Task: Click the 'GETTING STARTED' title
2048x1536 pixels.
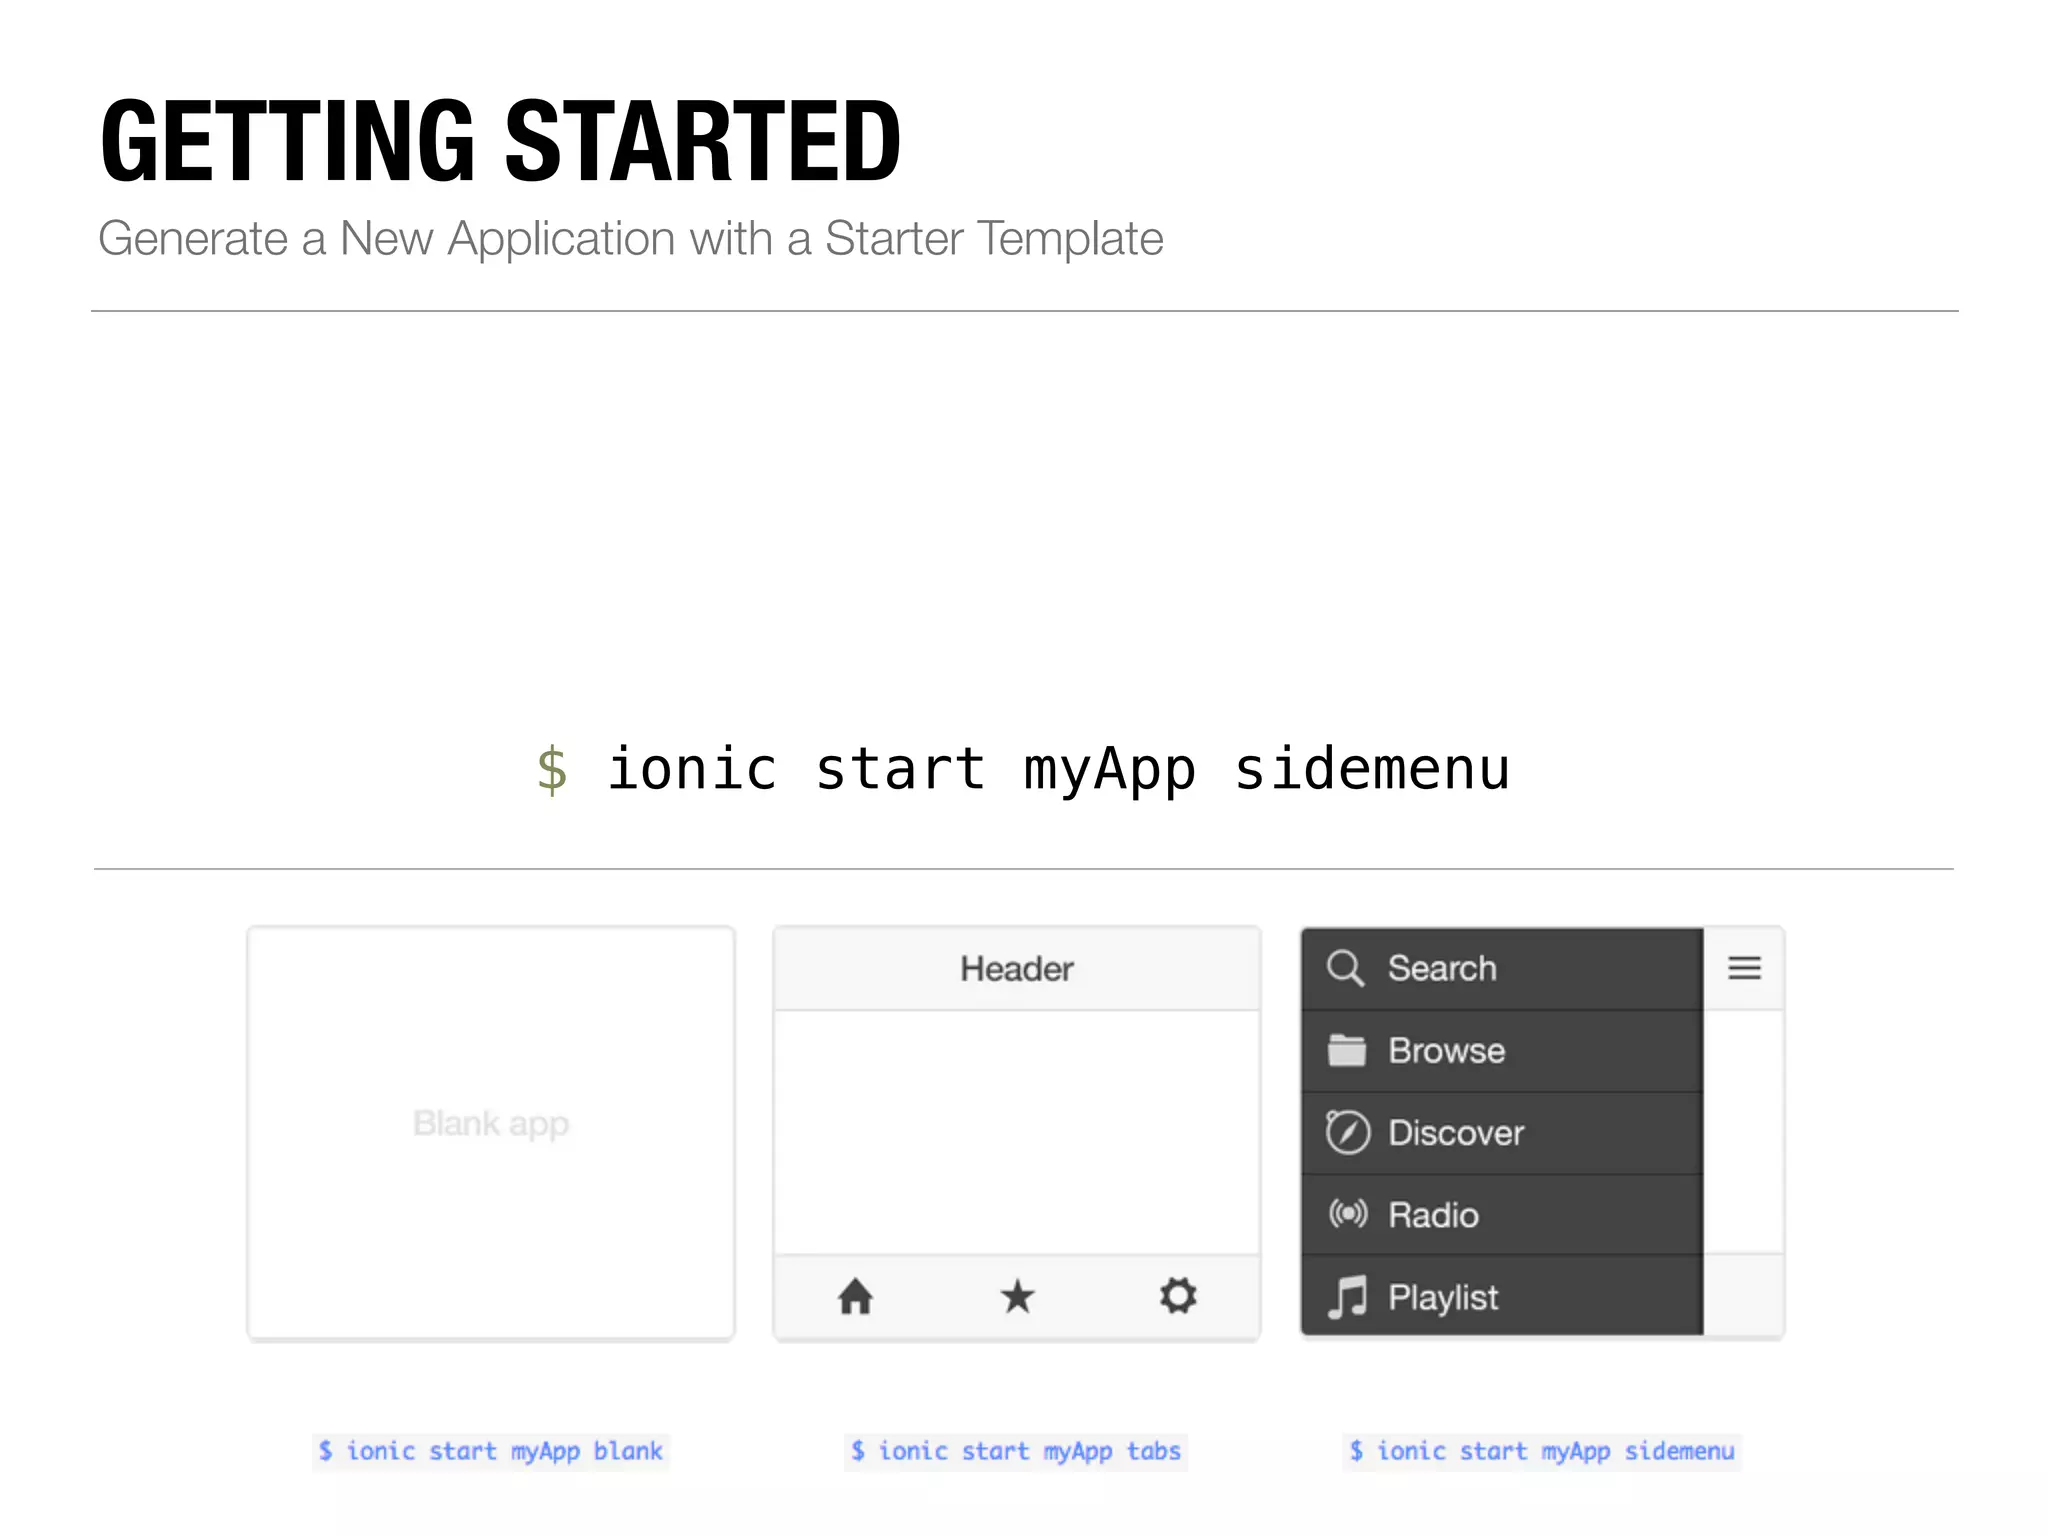Action: pos(501,141)
